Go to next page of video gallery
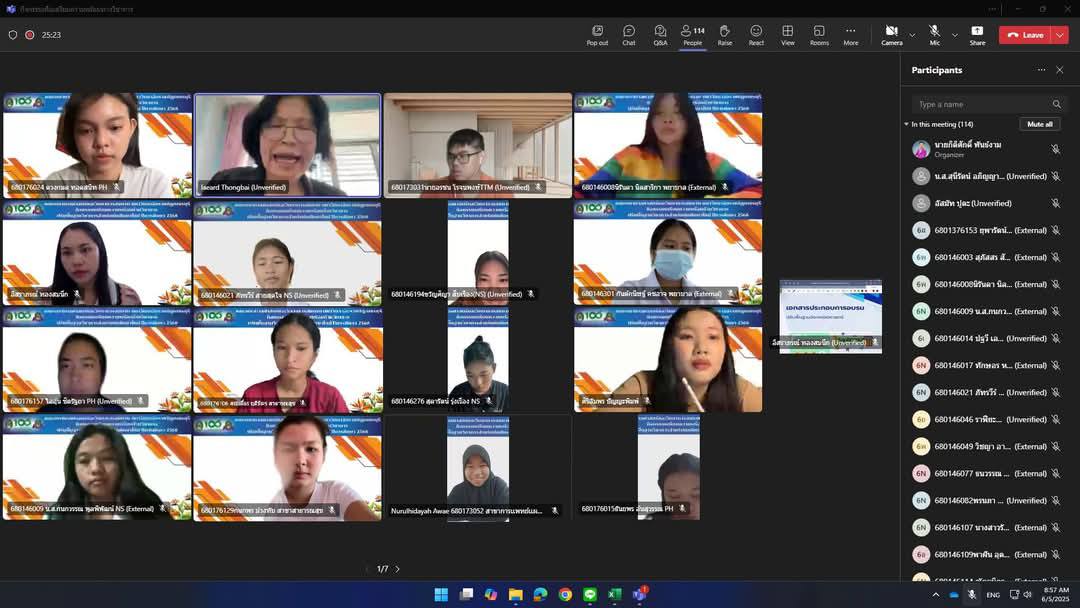 [397, 569]
